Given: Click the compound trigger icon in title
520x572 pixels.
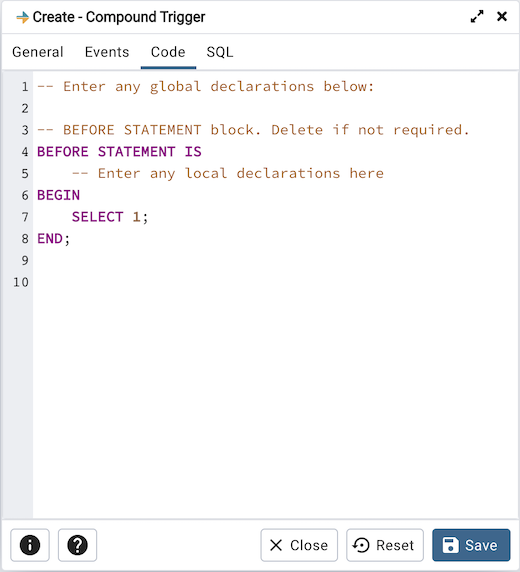Looking at the screenshot, I should (x=23, y=17).
